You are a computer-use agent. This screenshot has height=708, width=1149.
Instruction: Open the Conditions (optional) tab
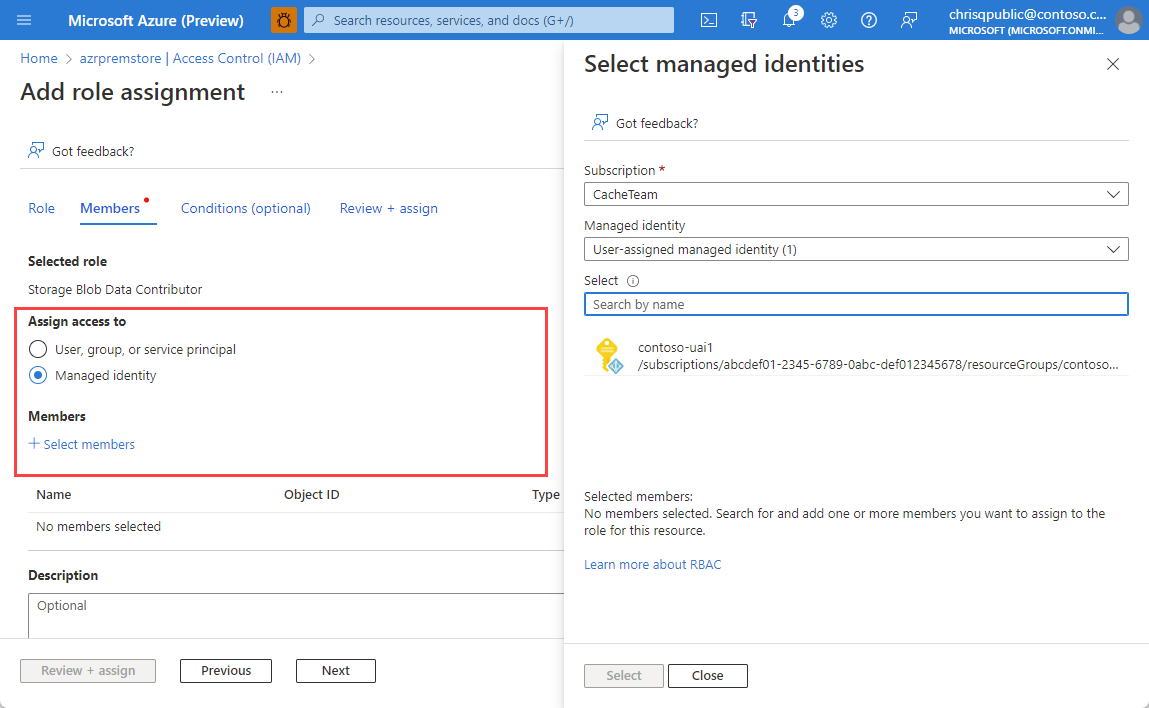pos(245,208)
